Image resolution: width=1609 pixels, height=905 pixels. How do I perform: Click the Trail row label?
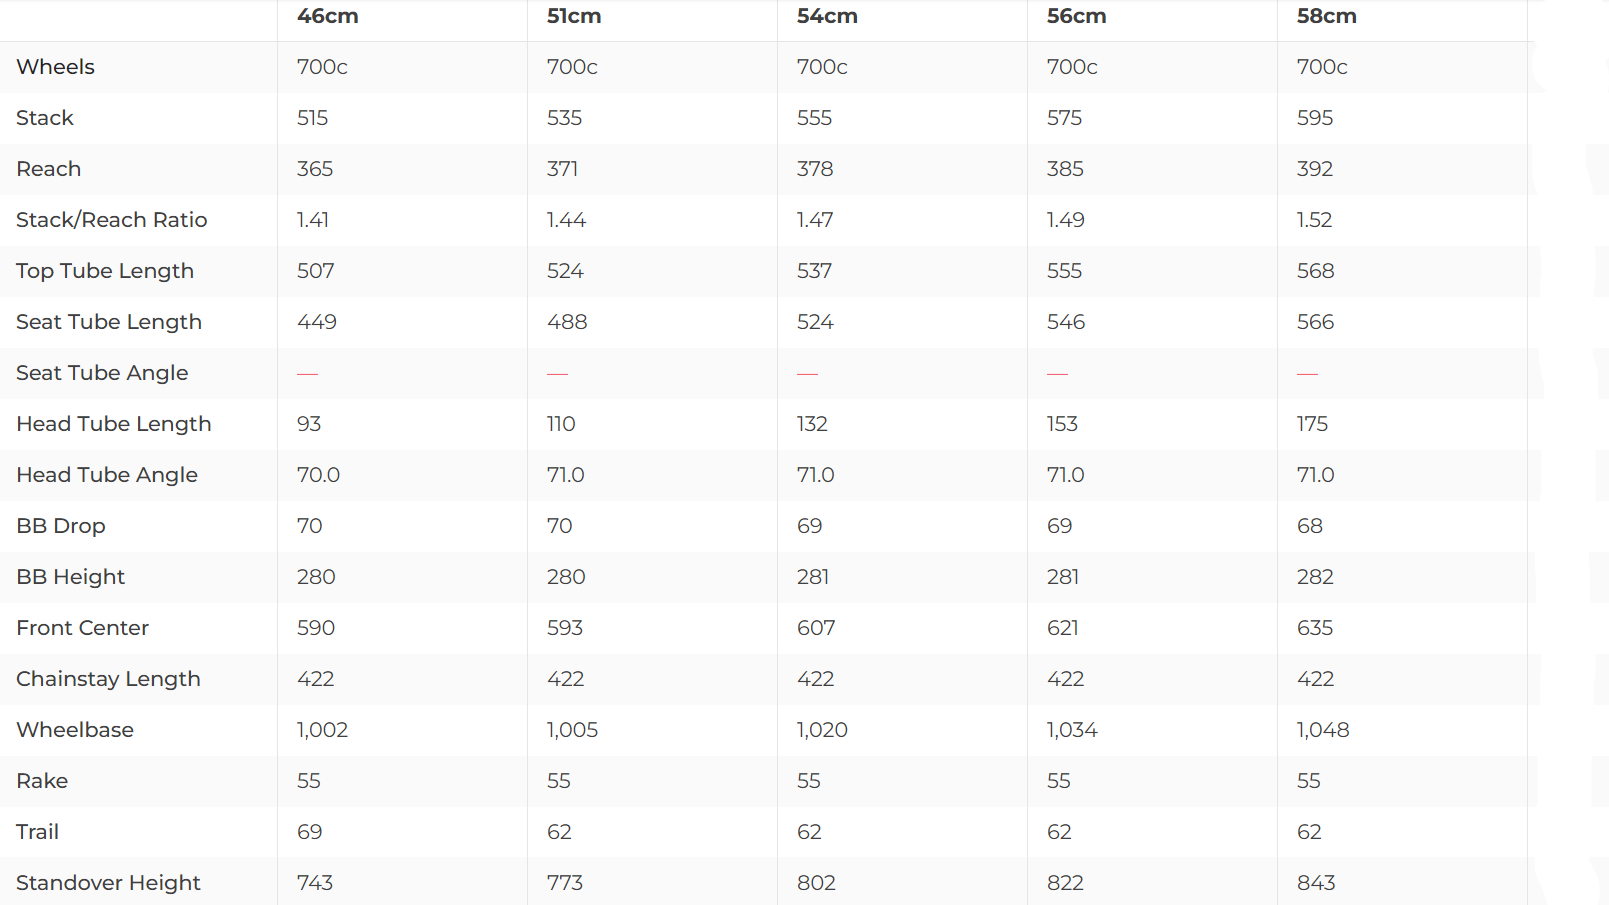pyautogui.click(x=37, y=832)
